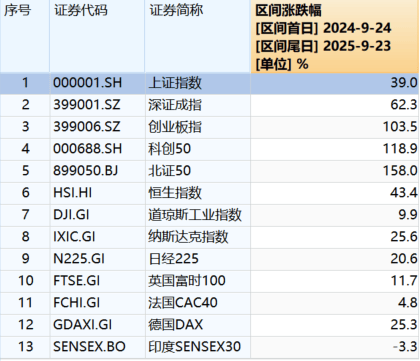Click the value 103.5
Viewport: 420px width, 361px height.
tap(400, 127)
